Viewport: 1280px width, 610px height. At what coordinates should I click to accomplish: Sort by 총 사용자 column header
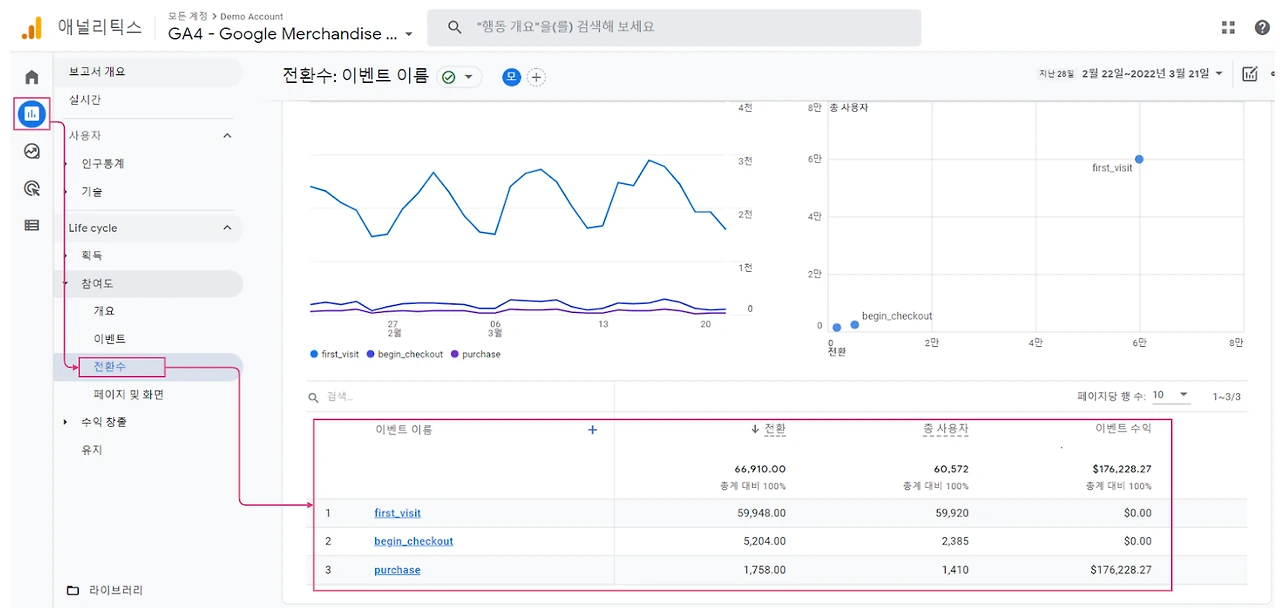point(946,429)
